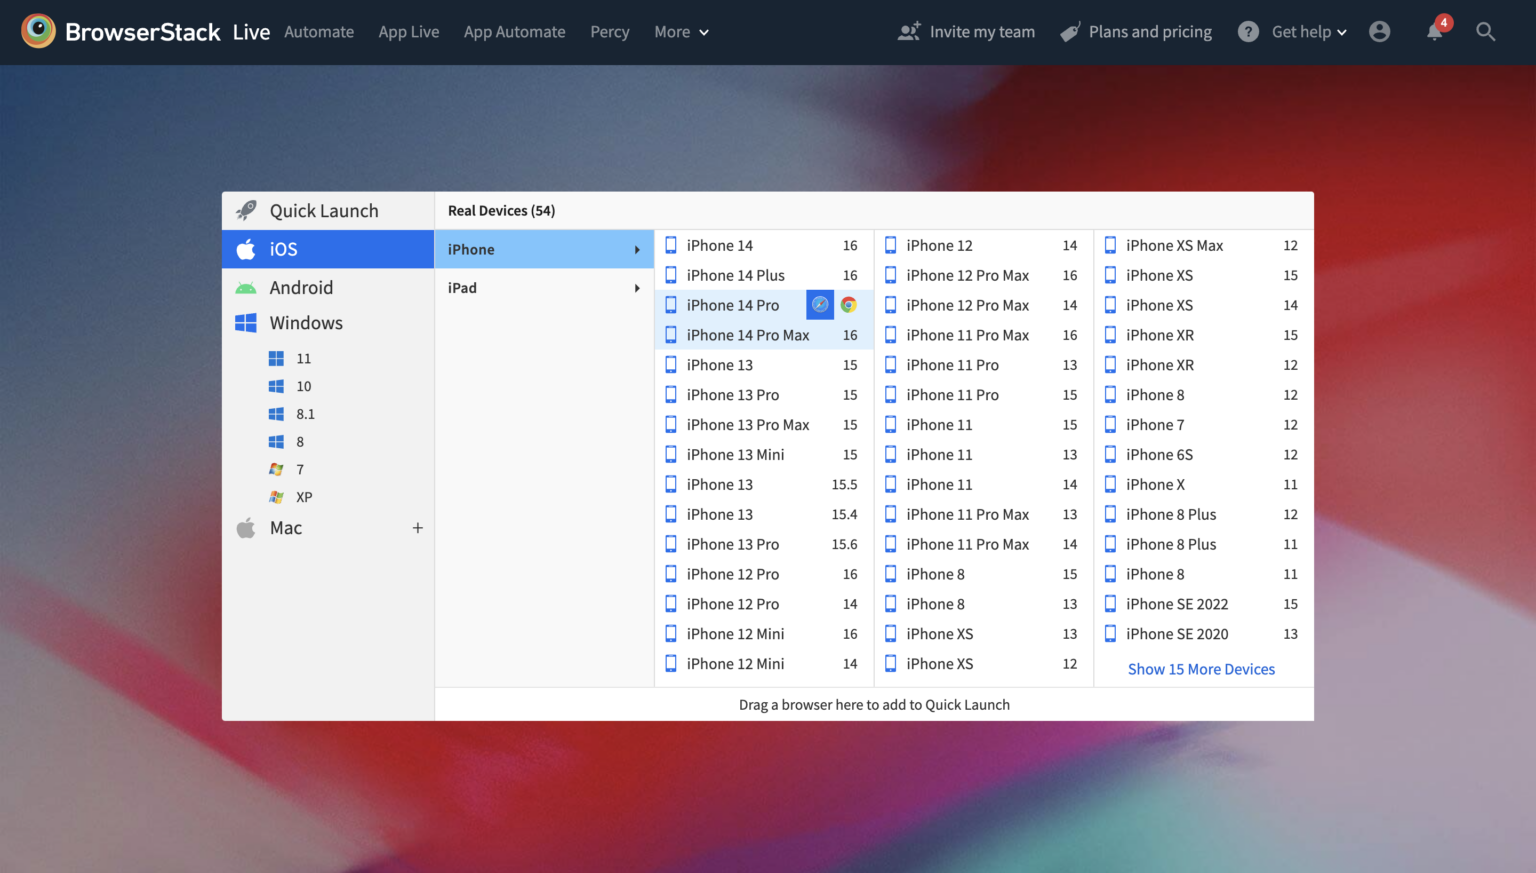Select the Android platform in the sidebar
1536x873 pixels.
click(301, 287)
